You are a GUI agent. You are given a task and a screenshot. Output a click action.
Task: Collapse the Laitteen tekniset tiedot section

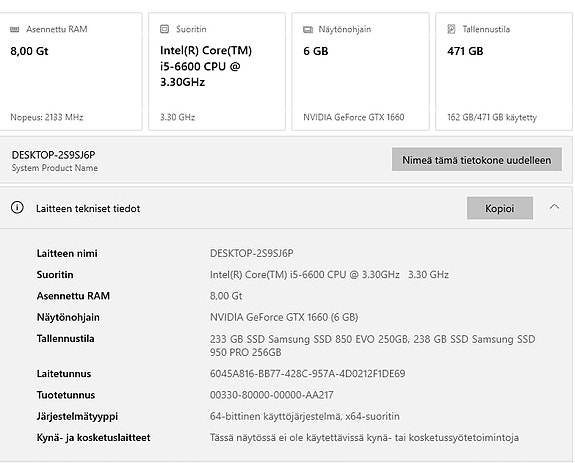coord(554,207)
